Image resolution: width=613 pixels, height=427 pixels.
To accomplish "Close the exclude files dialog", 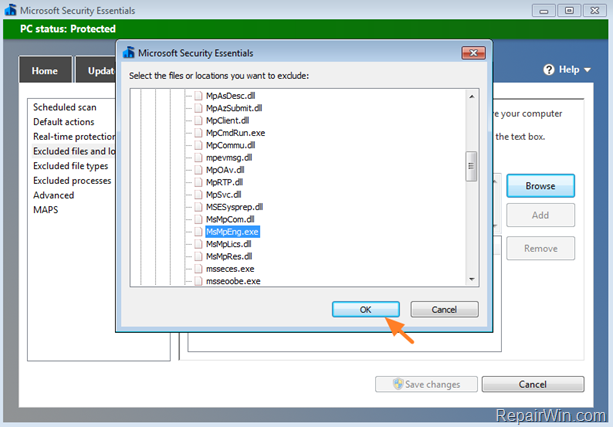I will click(x=473, y=52).
